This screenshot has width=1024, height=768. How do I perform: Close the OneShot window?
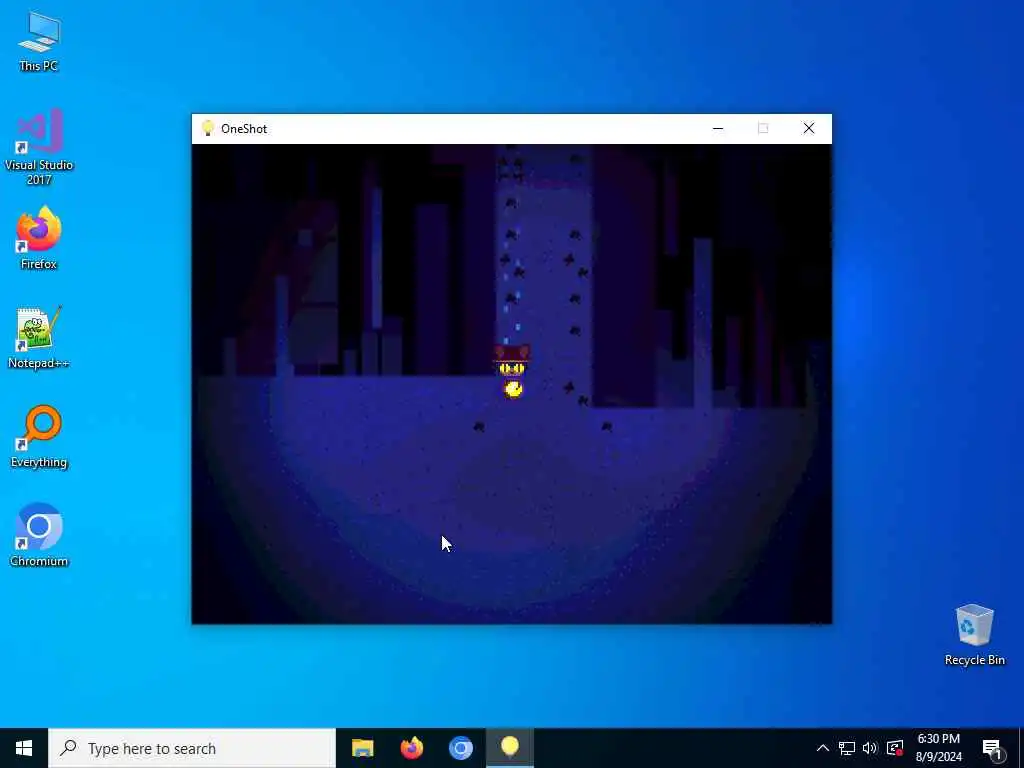point(808,129)
